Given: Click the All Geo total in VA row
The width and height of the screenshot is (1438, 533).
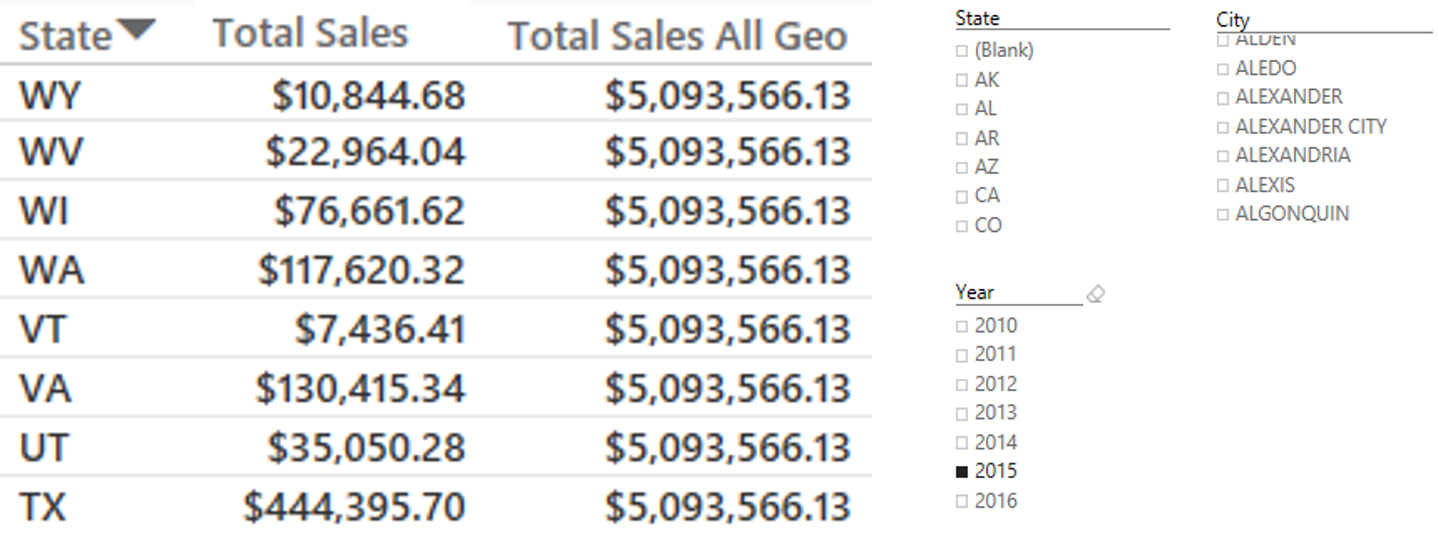Looking at the screenshot, I should coord(728,388).
